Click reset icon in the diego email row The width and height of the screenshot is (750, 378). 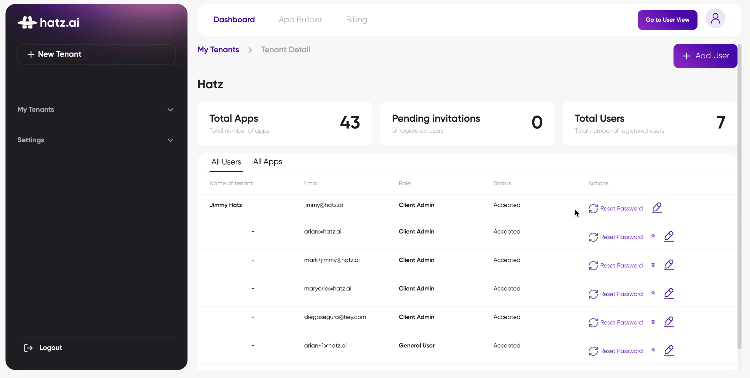593,322
